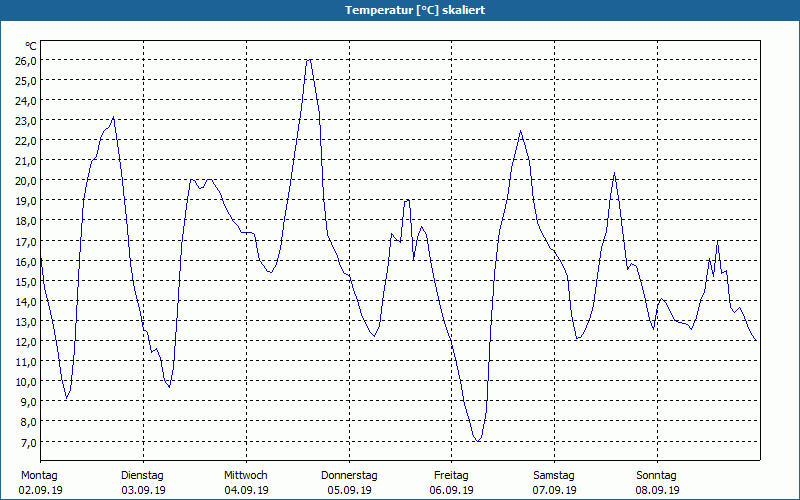Image resolution: width=800 pixels, height=500 pixels.
Task: Select the Dienstag 03.09.19 date label
Action: 143,483
